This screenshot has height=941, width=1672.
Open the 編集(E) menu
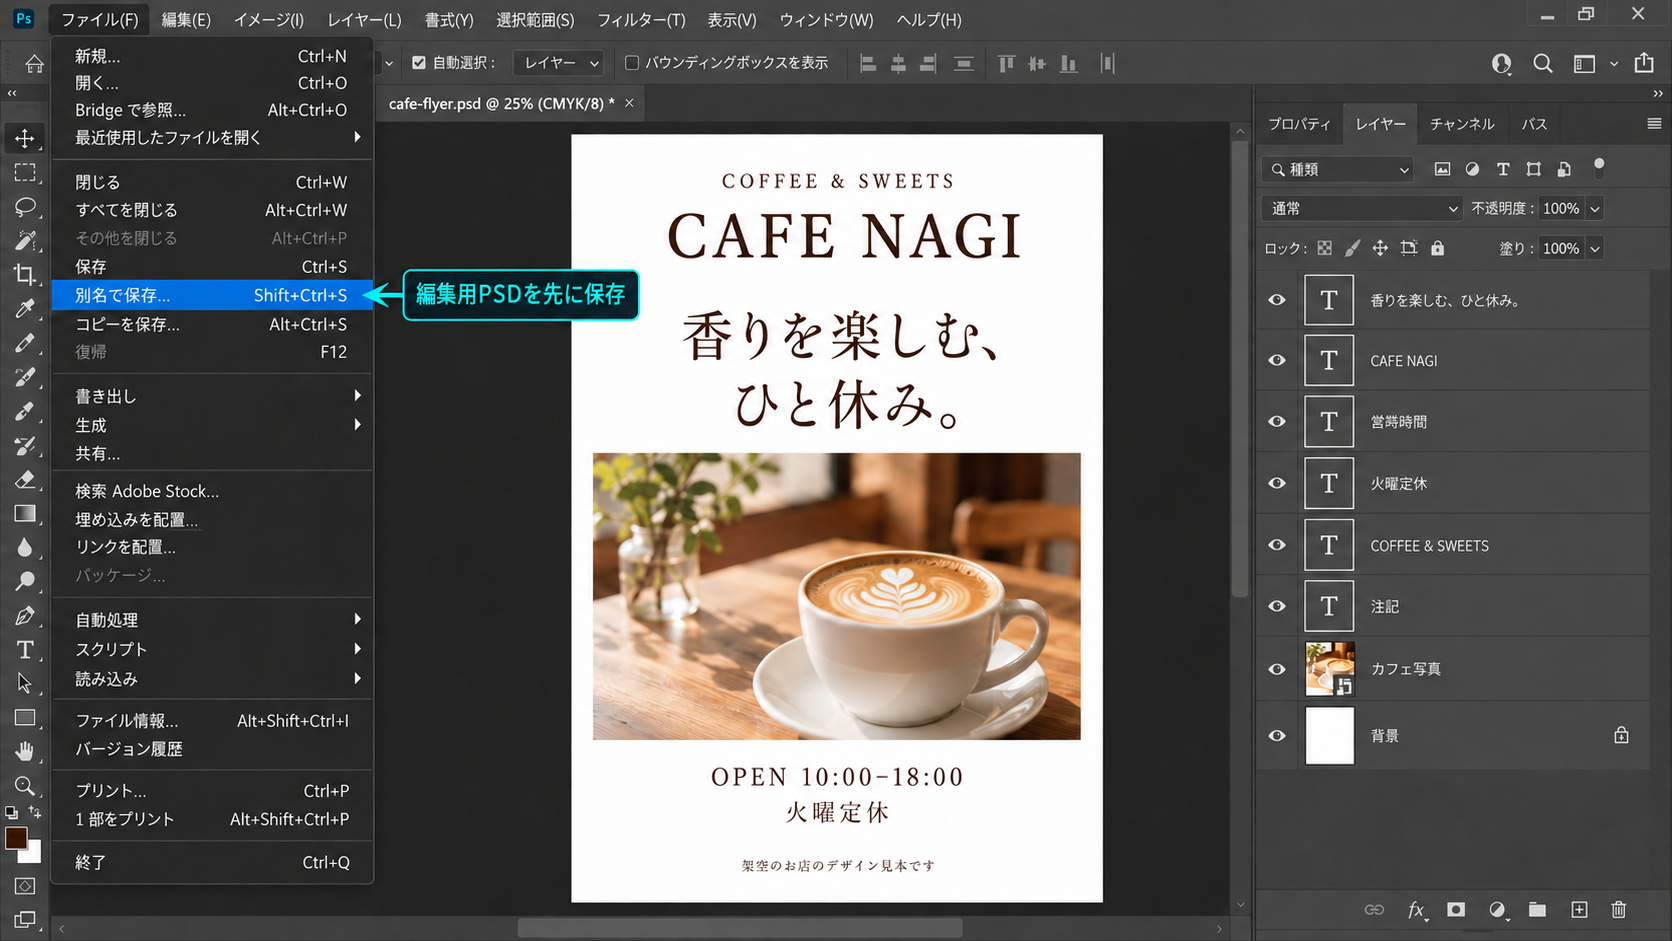point(186,20)
